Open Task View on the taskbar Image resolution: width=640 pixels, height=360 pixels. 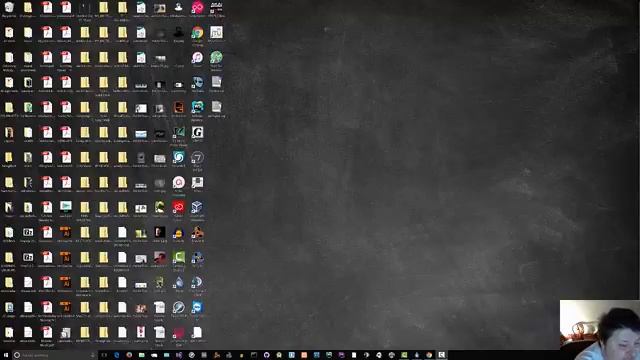104,355
